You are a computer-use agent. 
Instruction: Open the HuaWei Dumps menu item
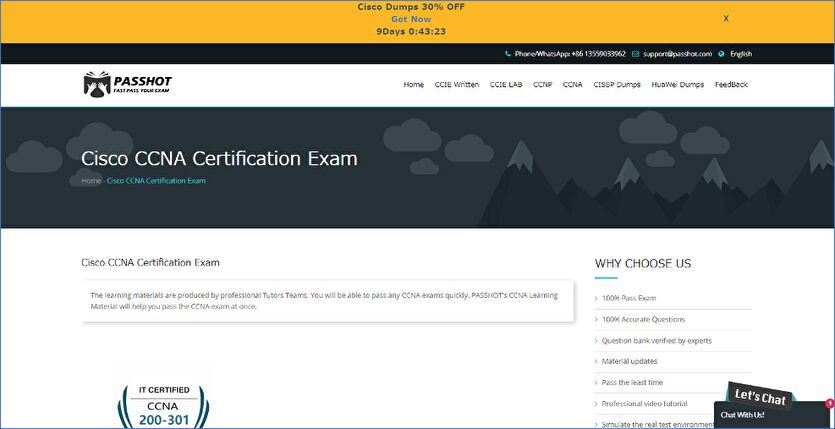(677, 84)
